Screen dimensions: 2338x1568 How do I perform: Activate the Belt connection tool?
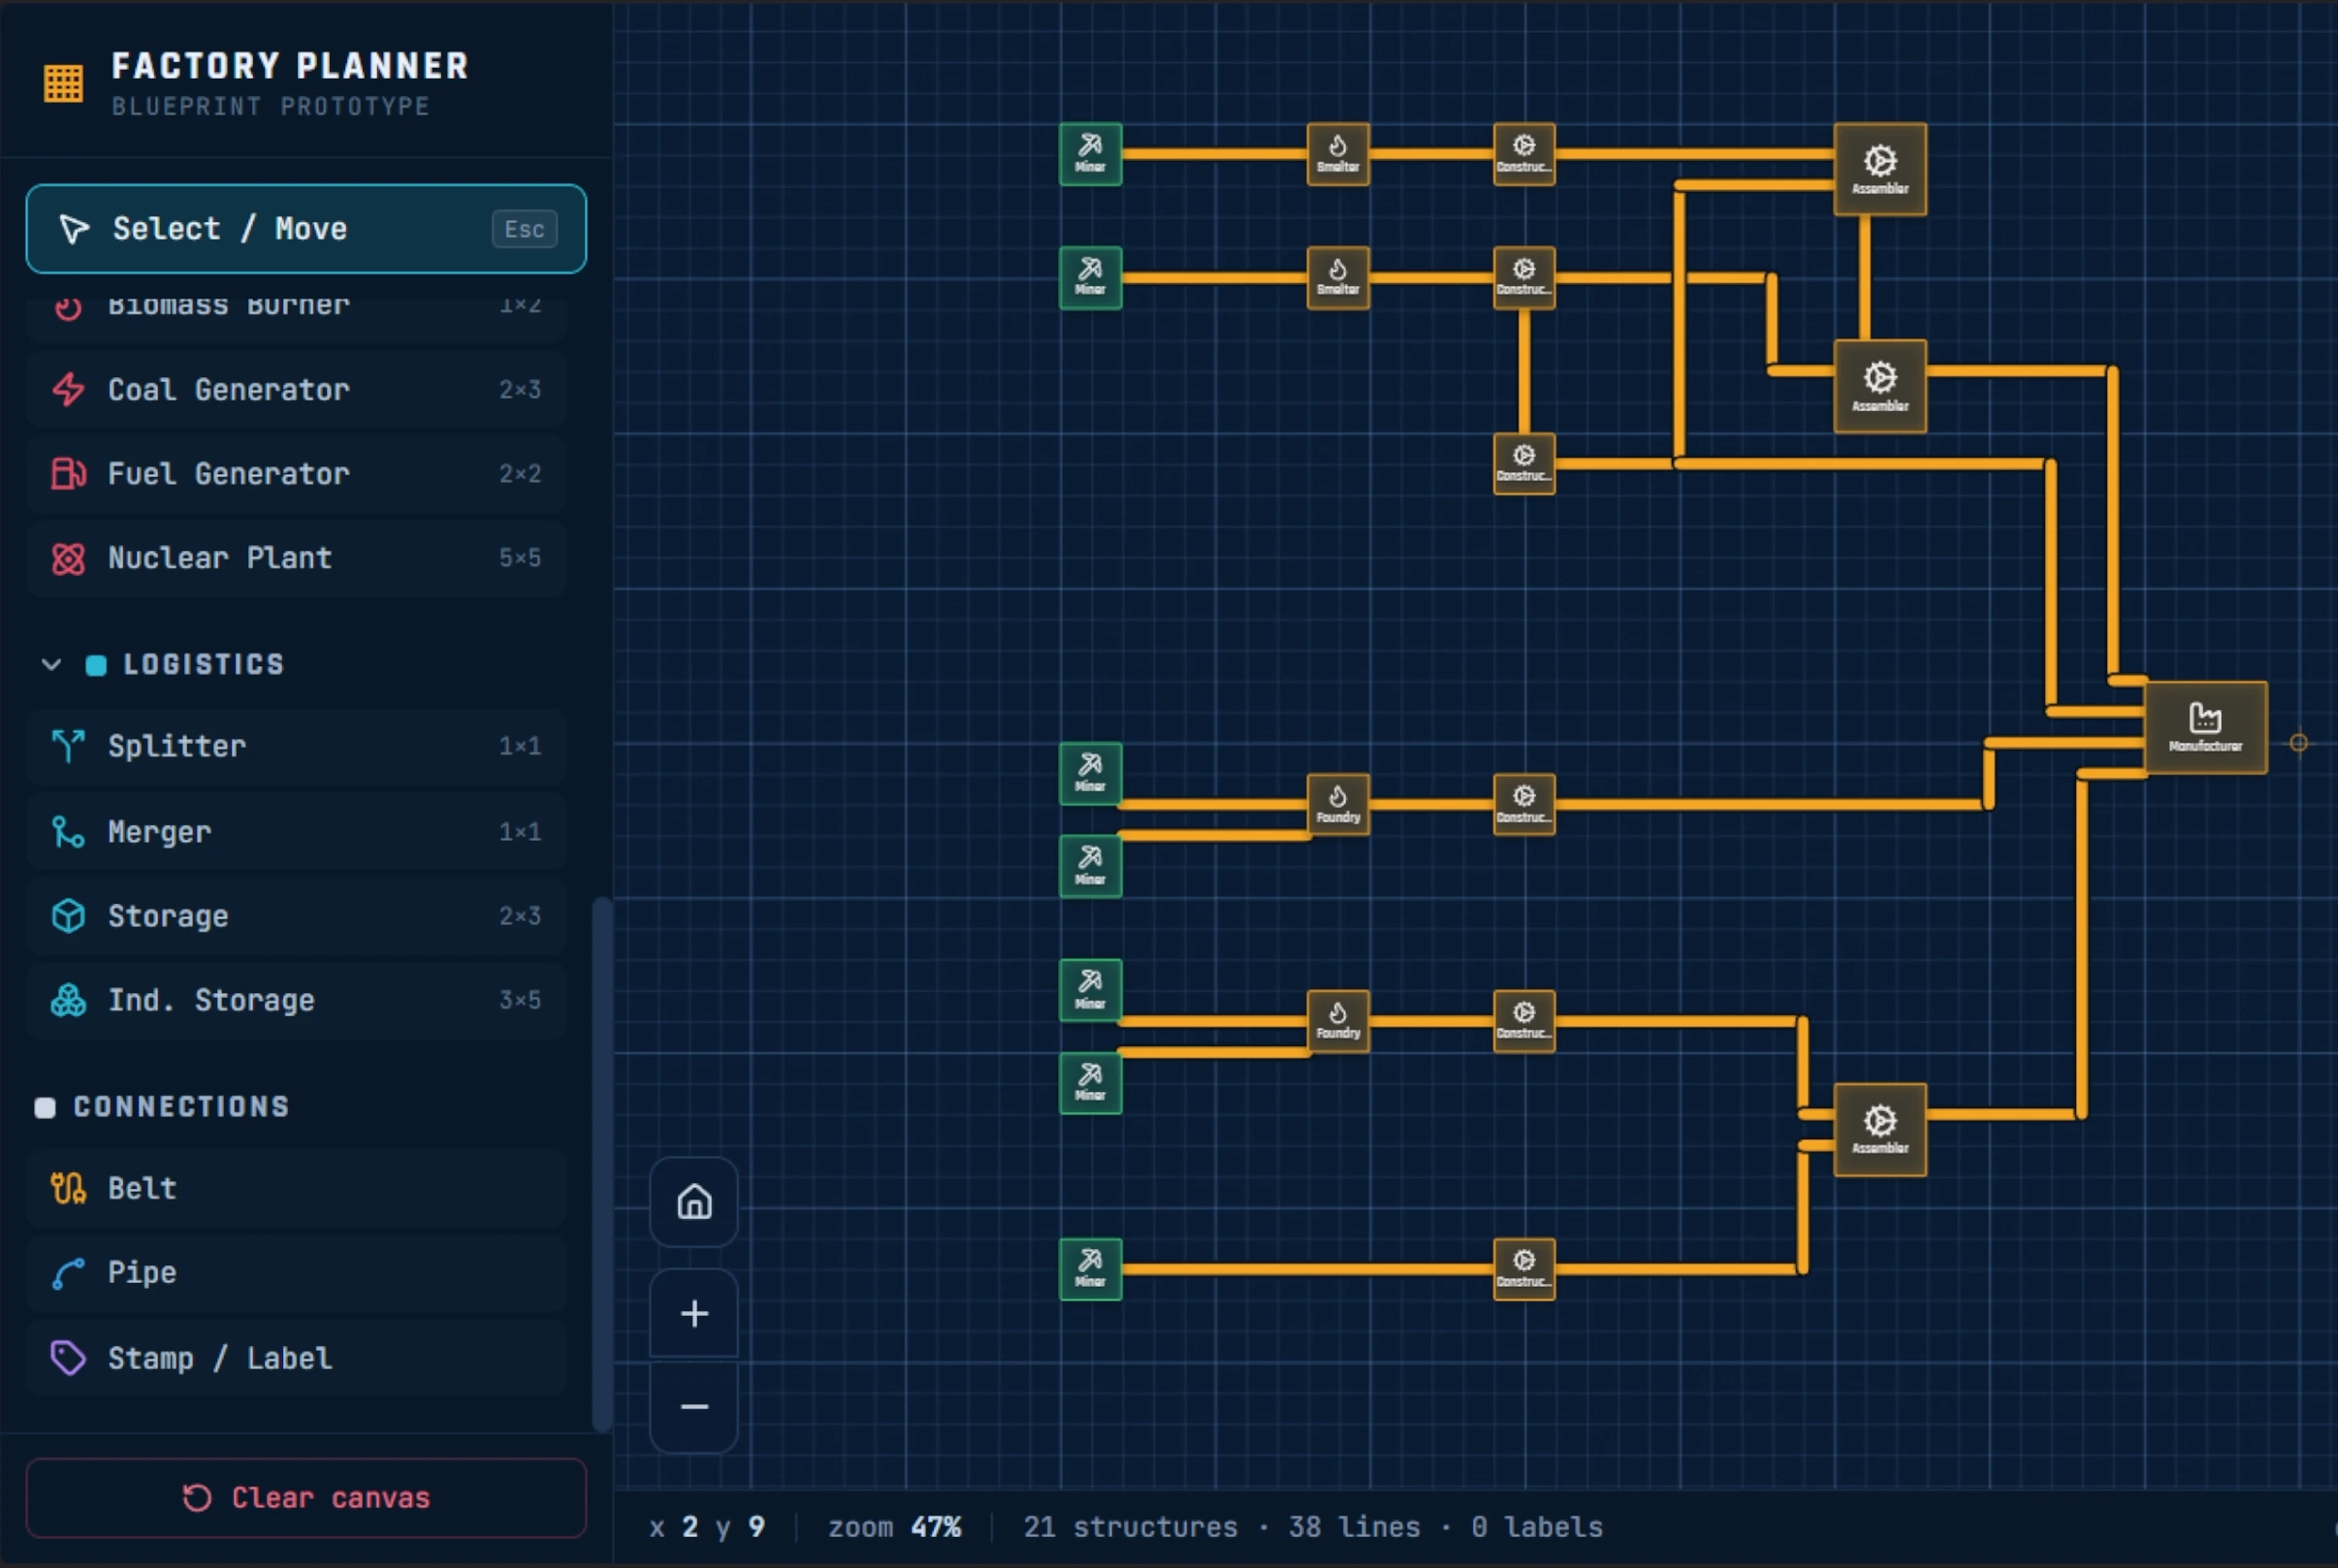point(297,1188)
